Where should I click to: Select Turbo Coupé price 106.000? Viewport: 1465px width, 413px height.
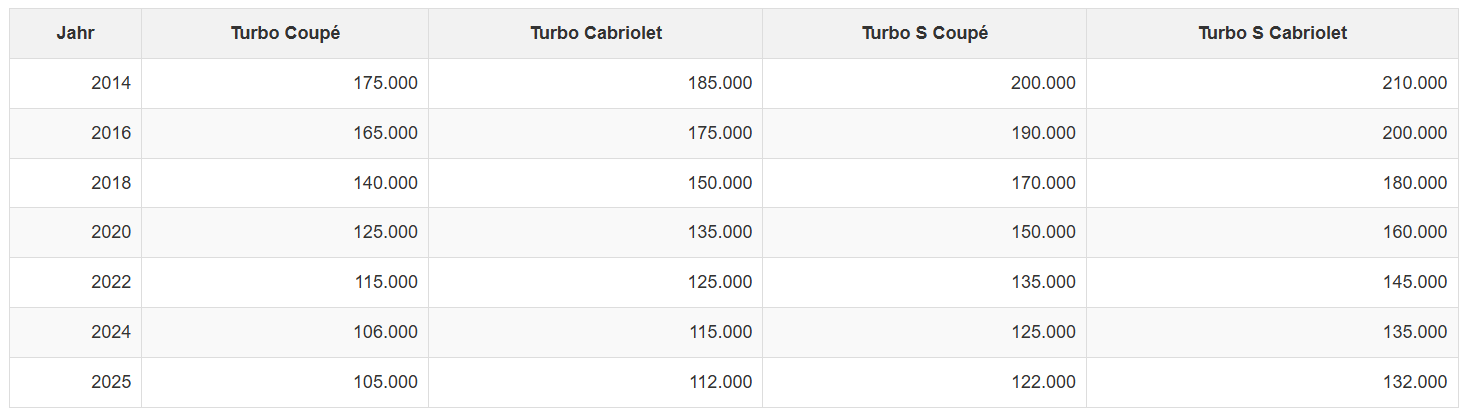(386, 332)
